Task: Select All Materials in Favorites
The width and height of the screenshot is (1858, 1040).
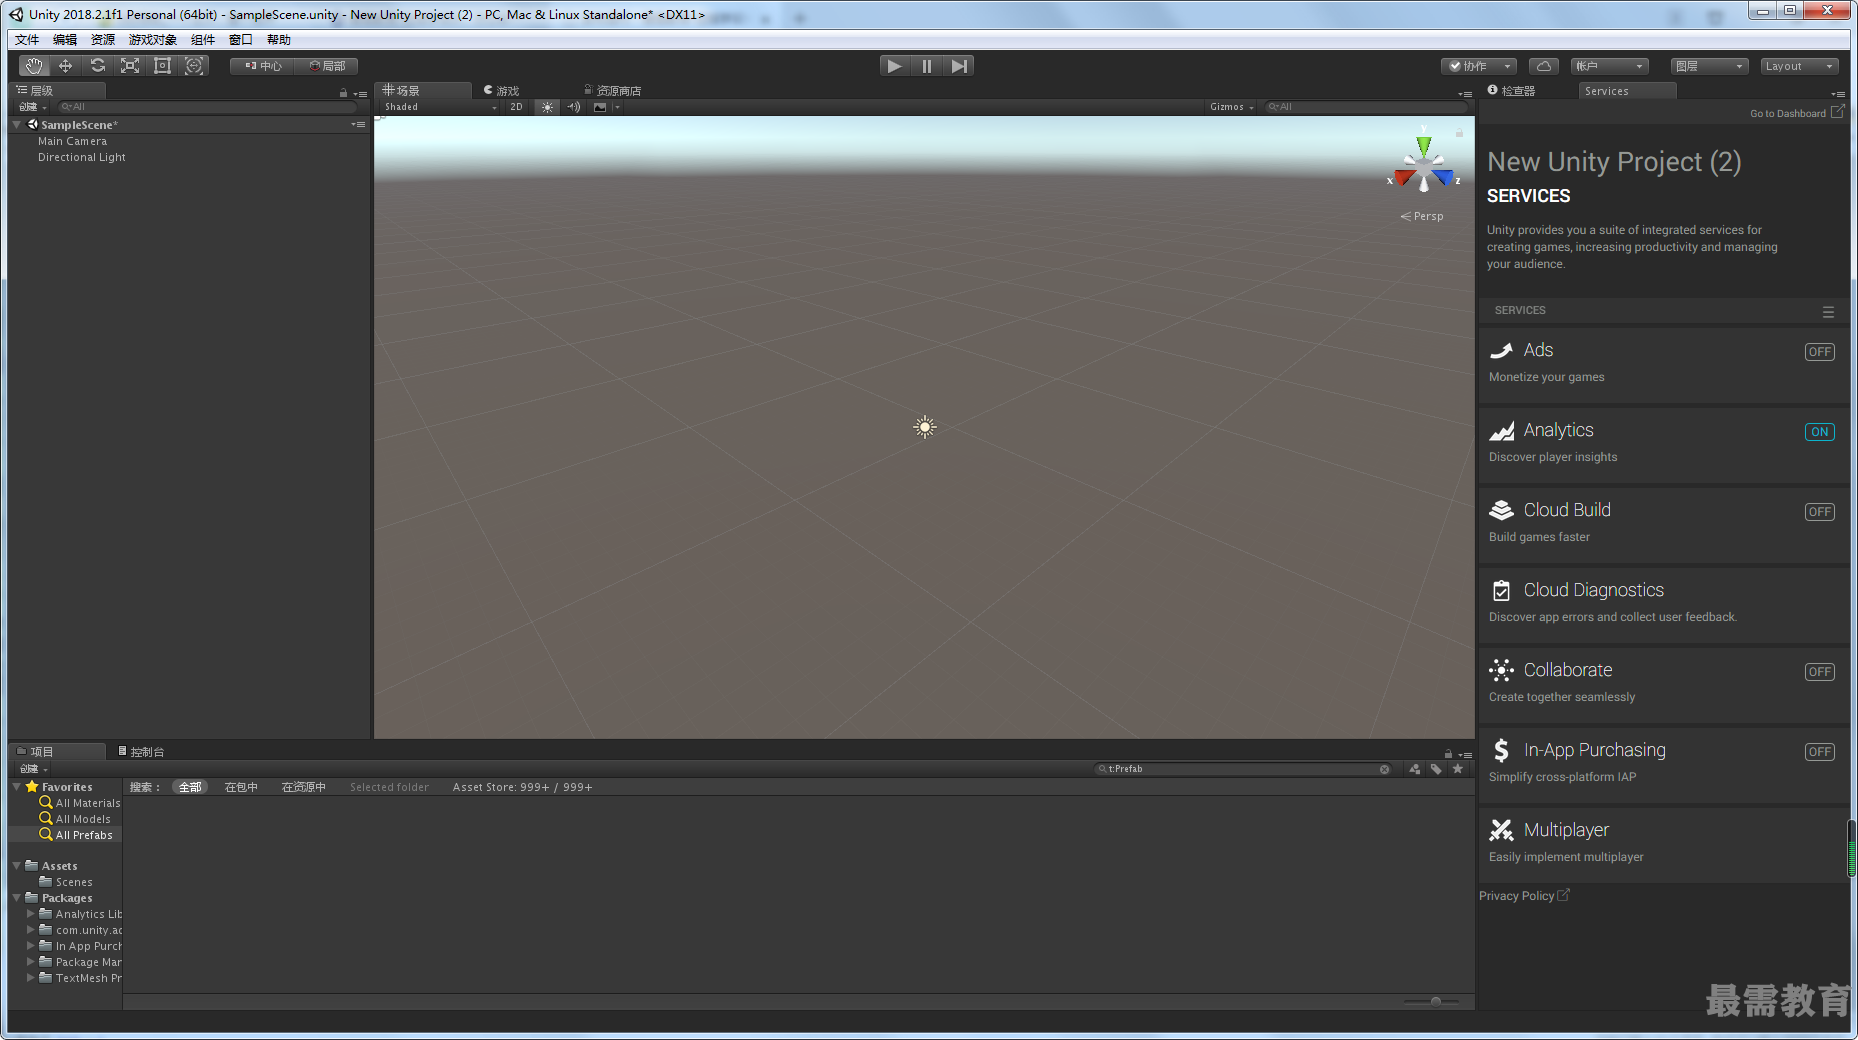Action: (x=79, y=803)
